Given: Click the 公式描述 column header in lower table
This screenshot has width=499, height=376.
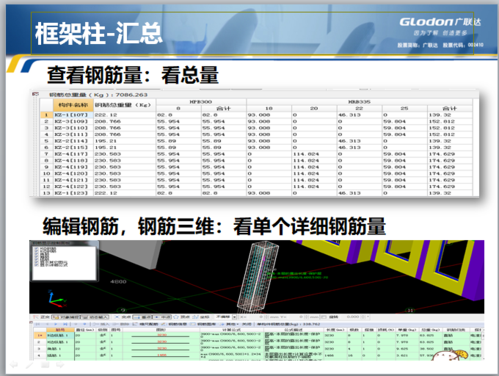Looking at the screenshot, I should click(x=293, y=330).
